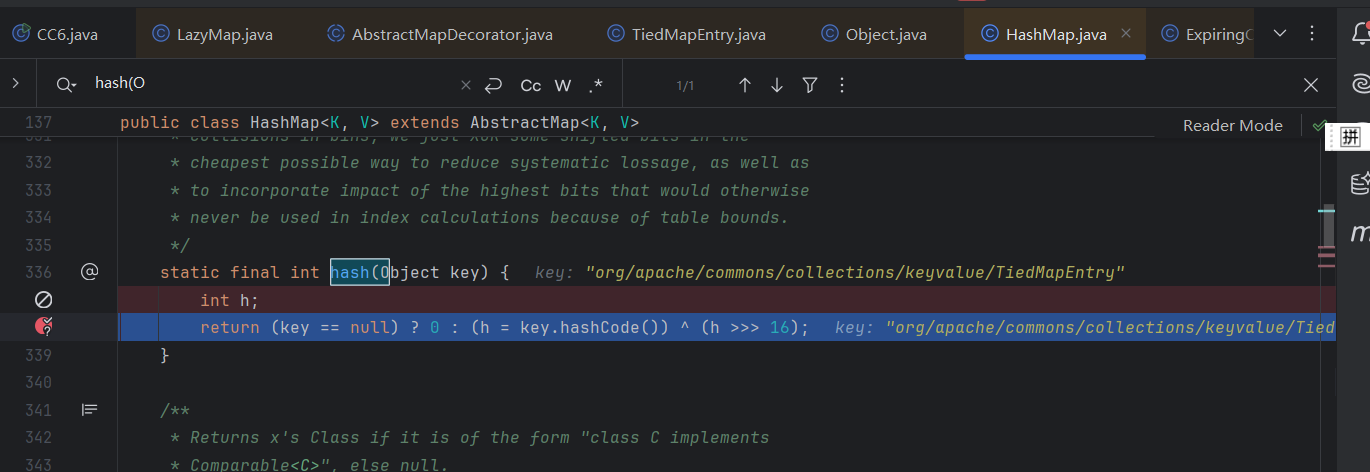This screenshot has width=1370, height=472.
Task: Expand the replace field chevron
Action: pyautogui.click(x=15, y=84)
